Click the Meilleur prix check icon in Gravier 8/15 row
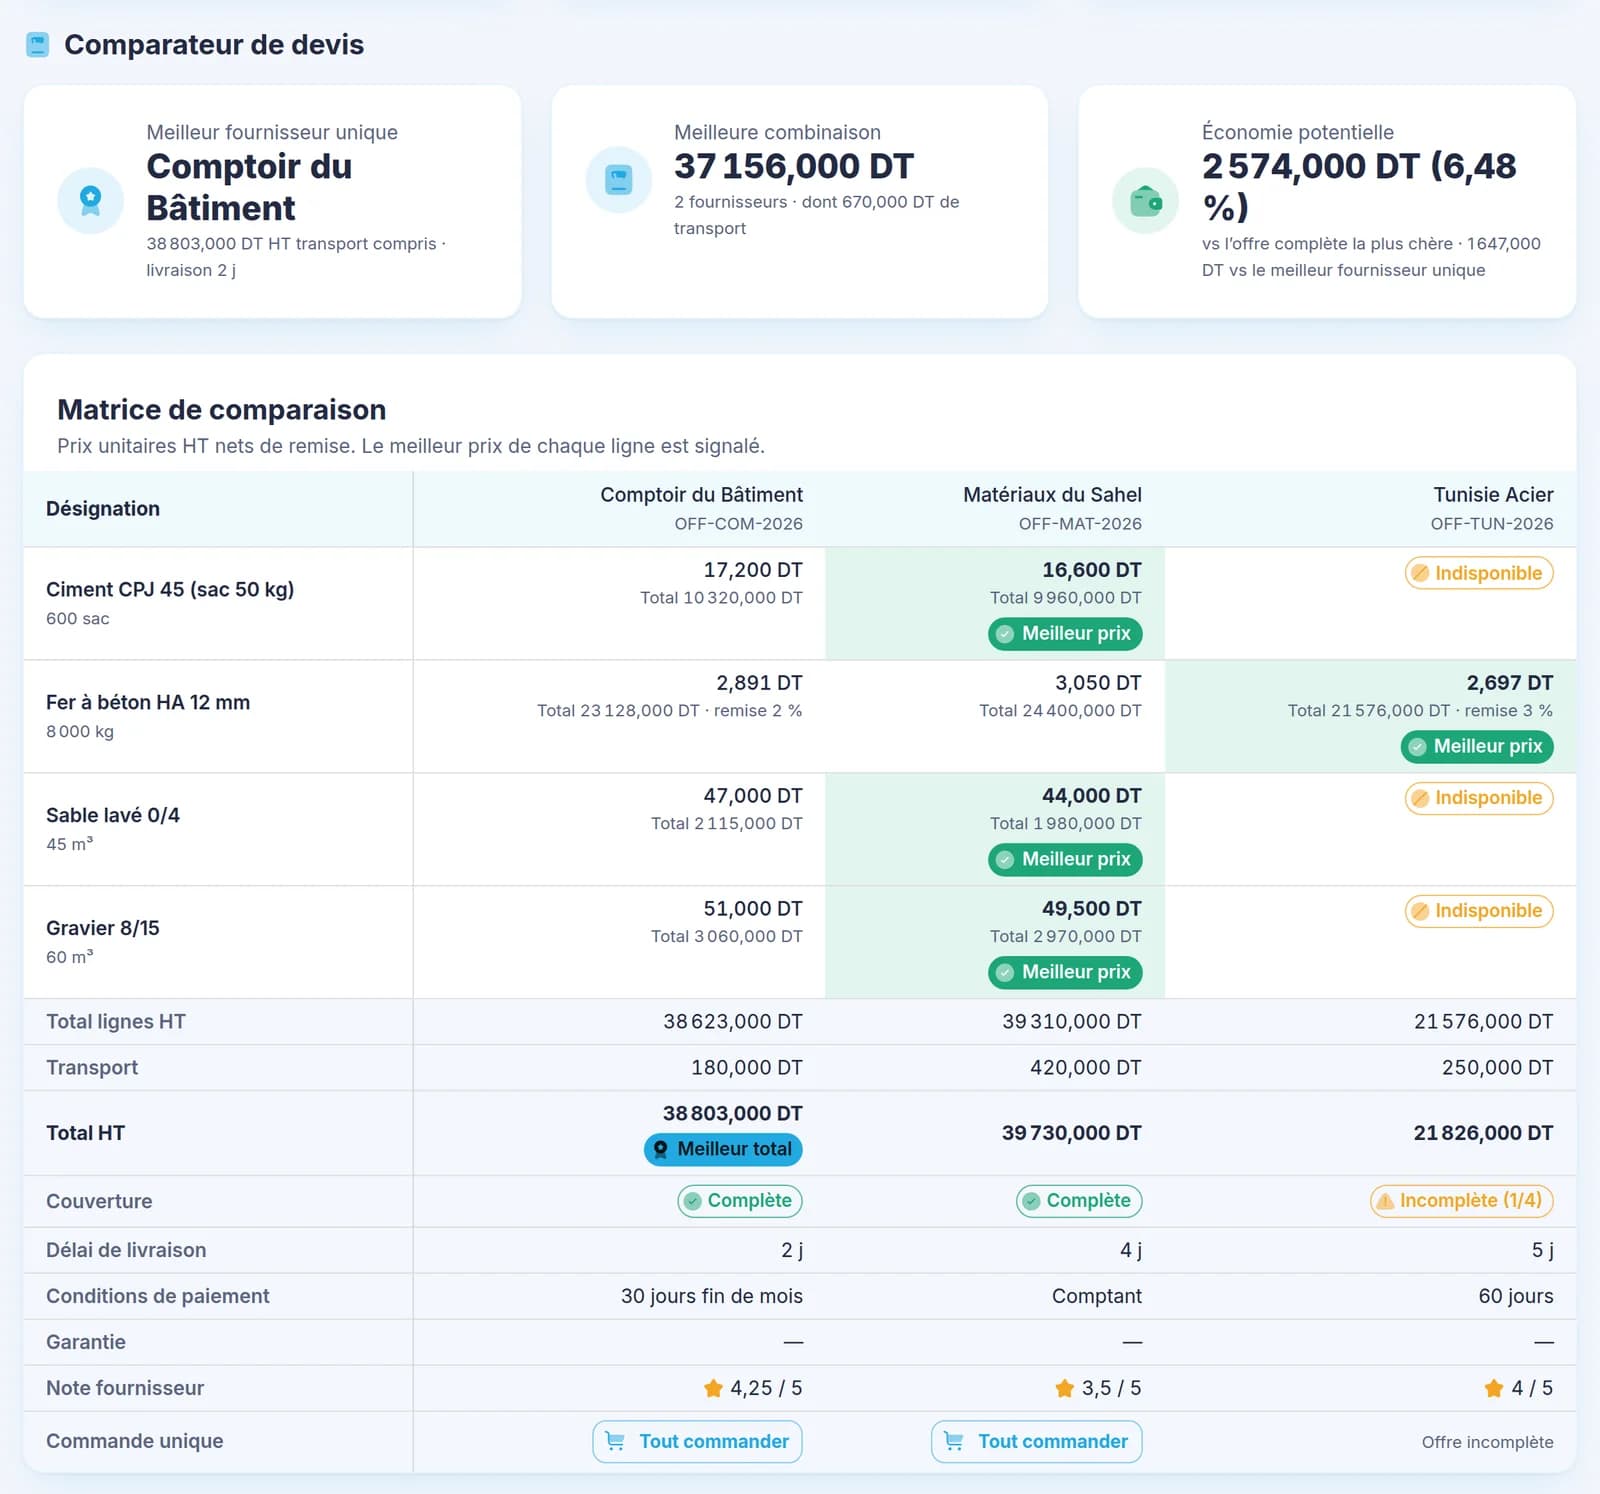The height and width of the screenshot is (1494, 1600). [x=1005, y=973]
